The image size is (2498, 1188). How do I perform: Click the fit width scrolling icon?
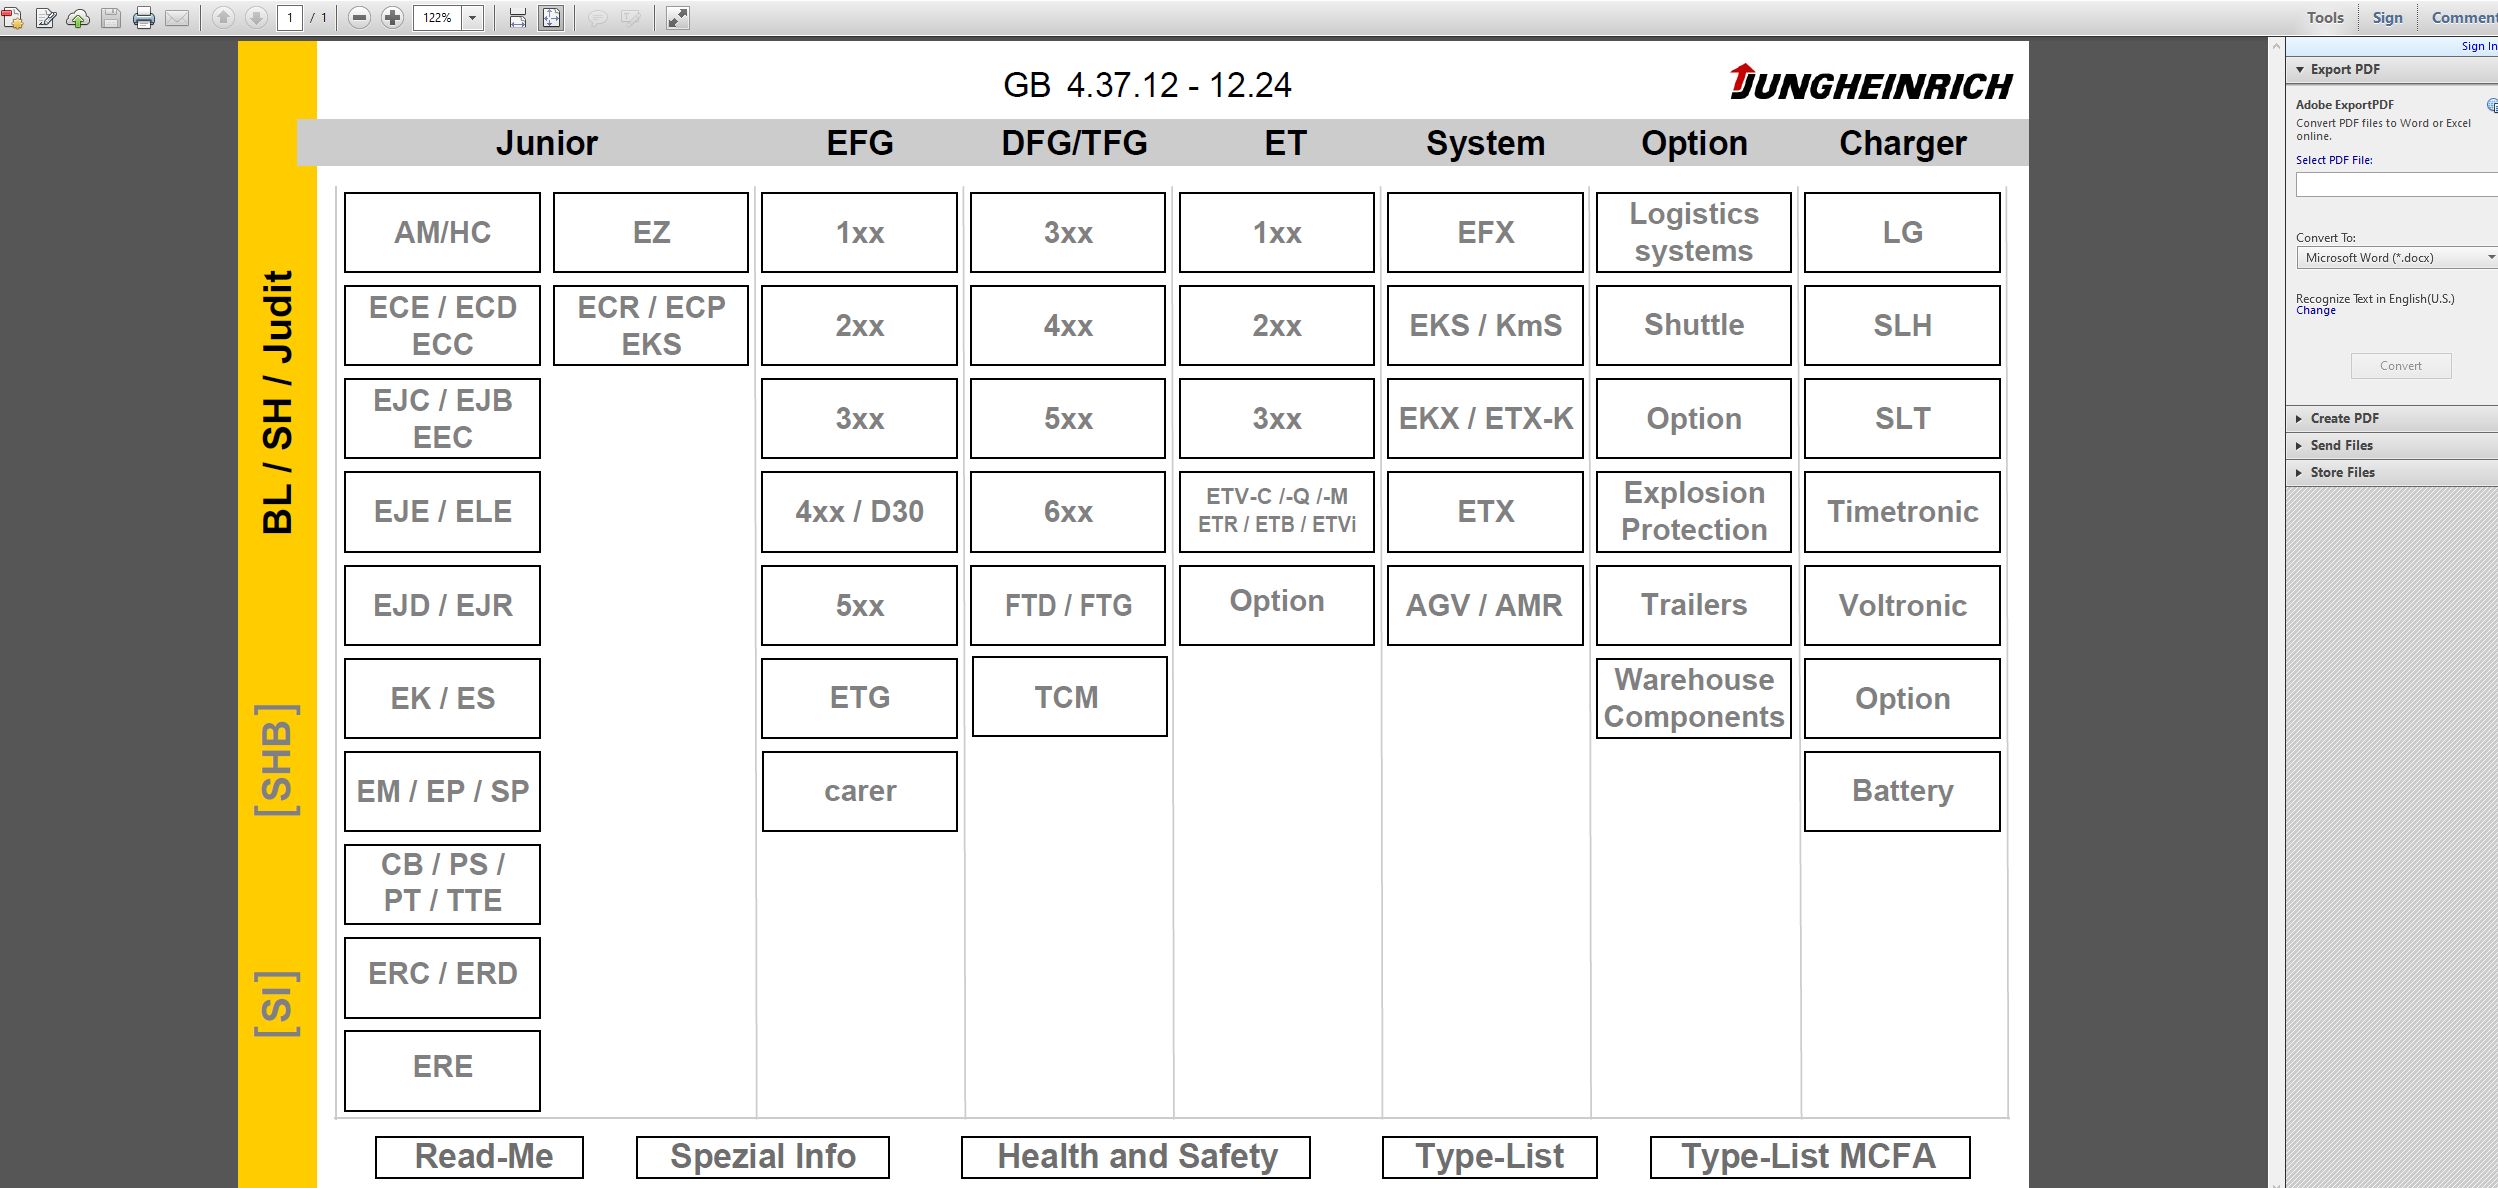click(518, 17)
